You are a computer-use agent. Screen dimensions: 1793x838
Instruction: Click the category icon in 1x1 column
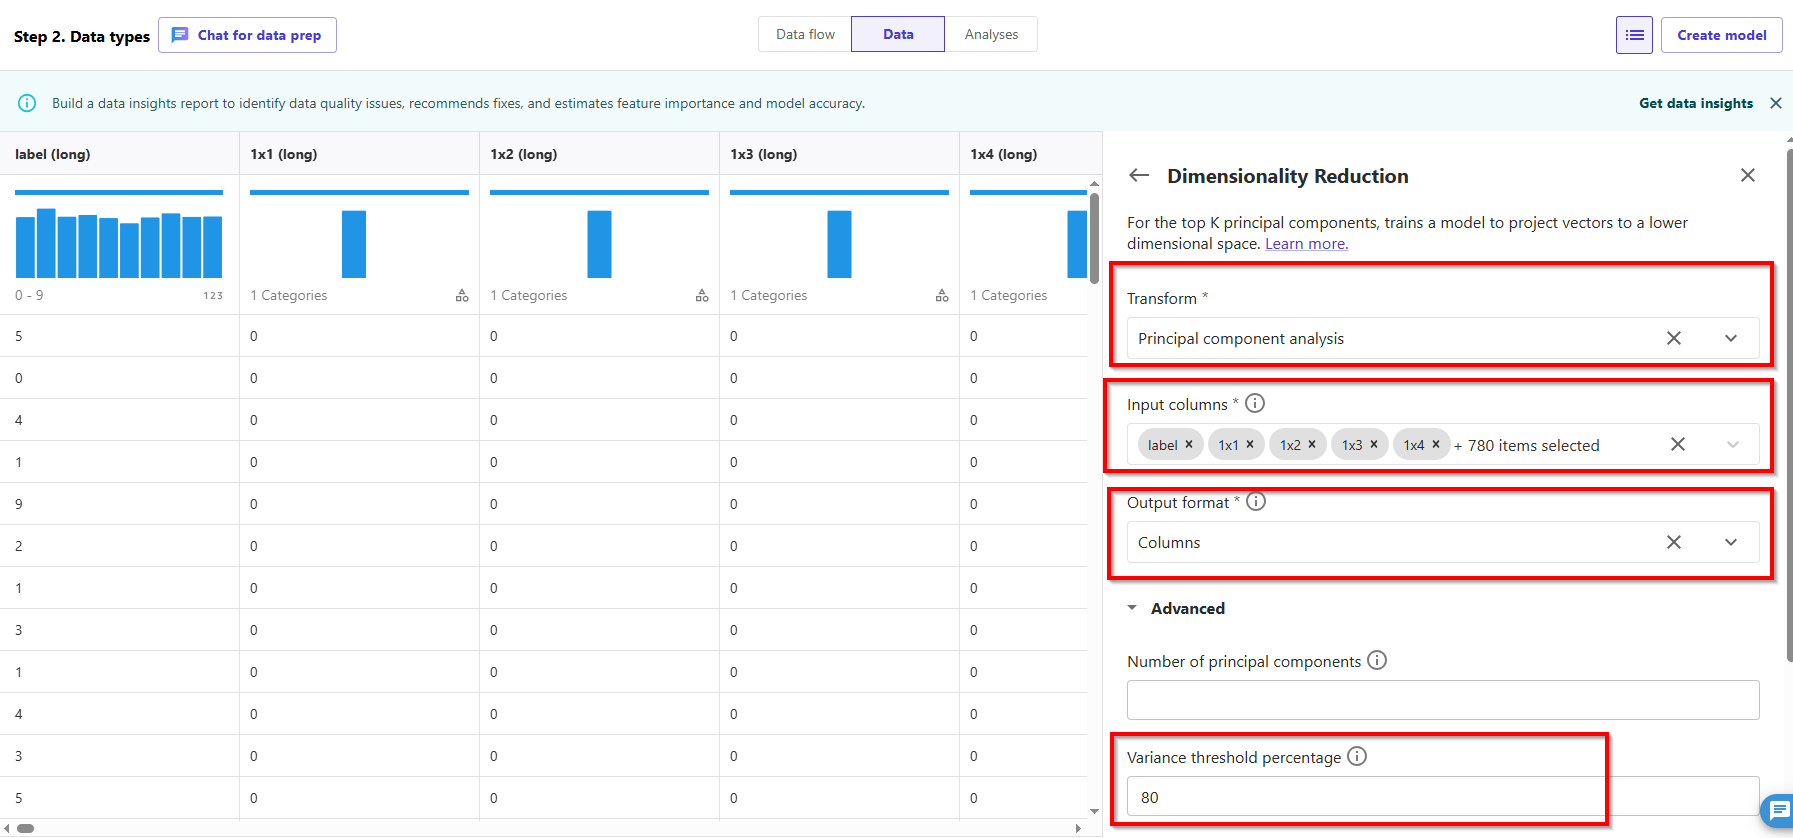point(462,295)
